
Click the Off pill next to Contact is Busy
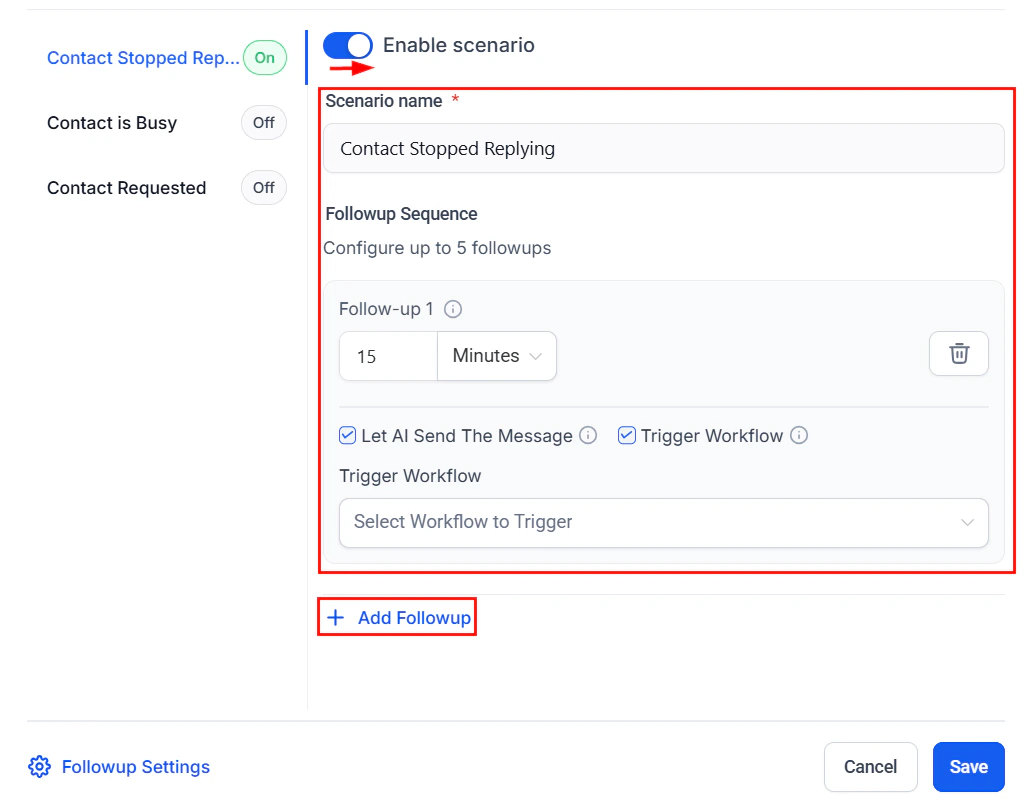pos(263,122)
